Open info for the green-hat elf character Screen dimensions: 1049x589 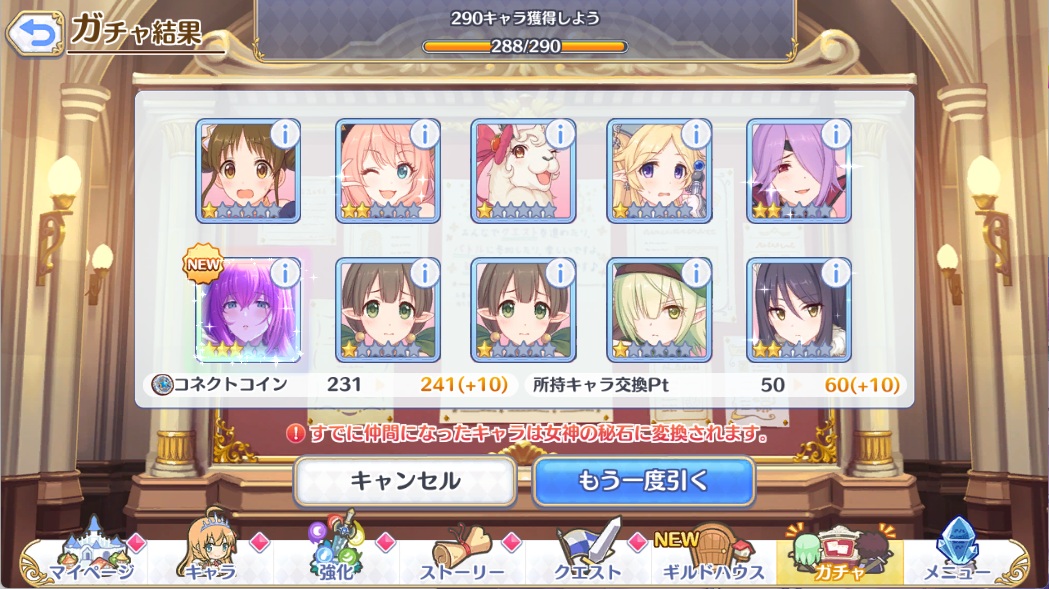tap(696, 273)
